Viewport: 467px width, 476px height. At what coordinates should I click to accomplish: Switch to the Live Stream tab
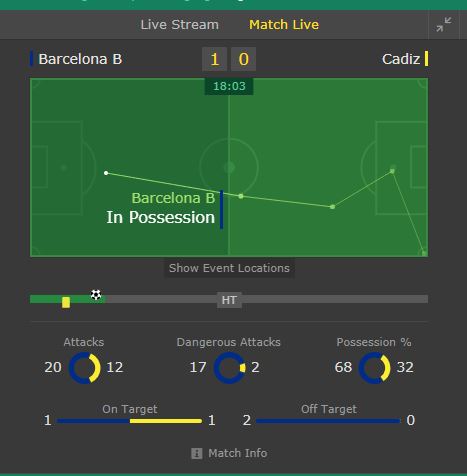pos(180,25)
